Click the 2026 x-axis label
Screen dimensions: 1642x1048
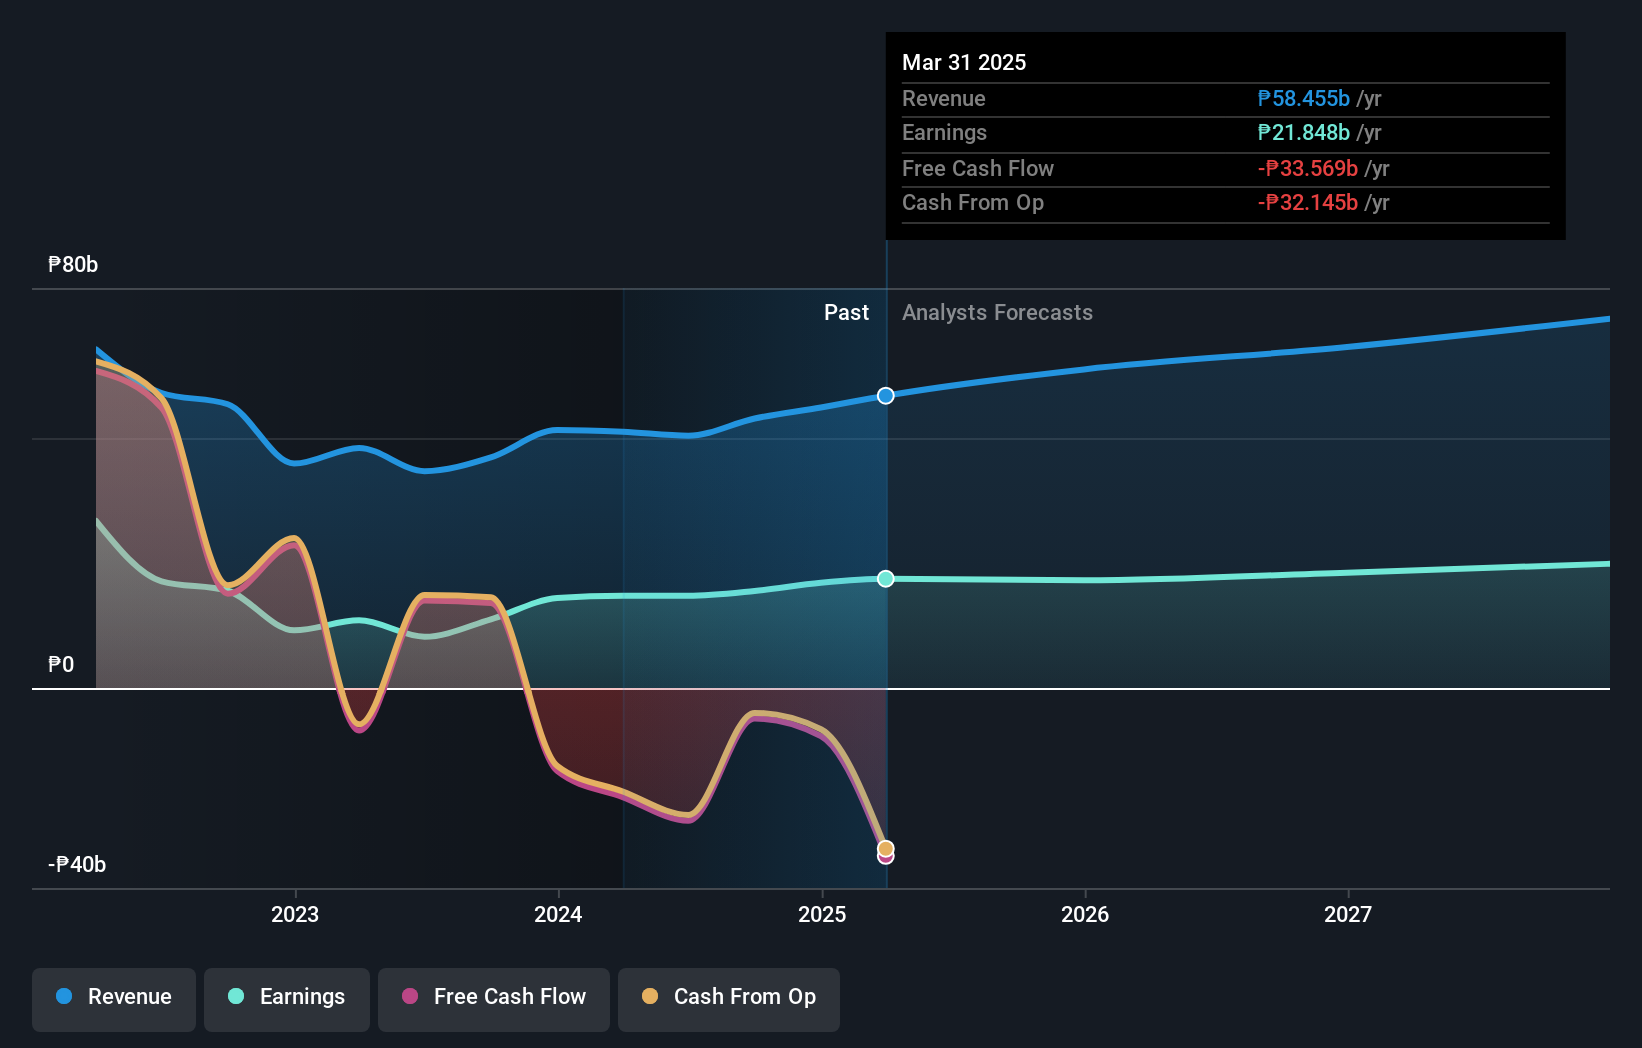(1085, 914)
